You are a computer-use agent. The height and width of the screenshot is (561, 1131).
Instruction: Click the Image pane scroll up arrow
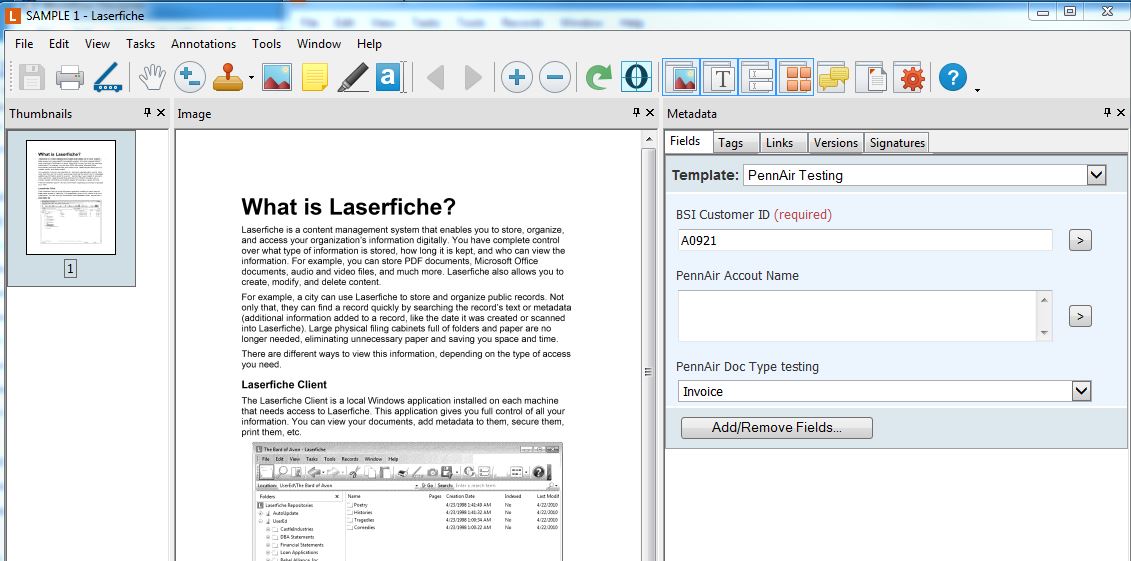[x=648, y=140]
